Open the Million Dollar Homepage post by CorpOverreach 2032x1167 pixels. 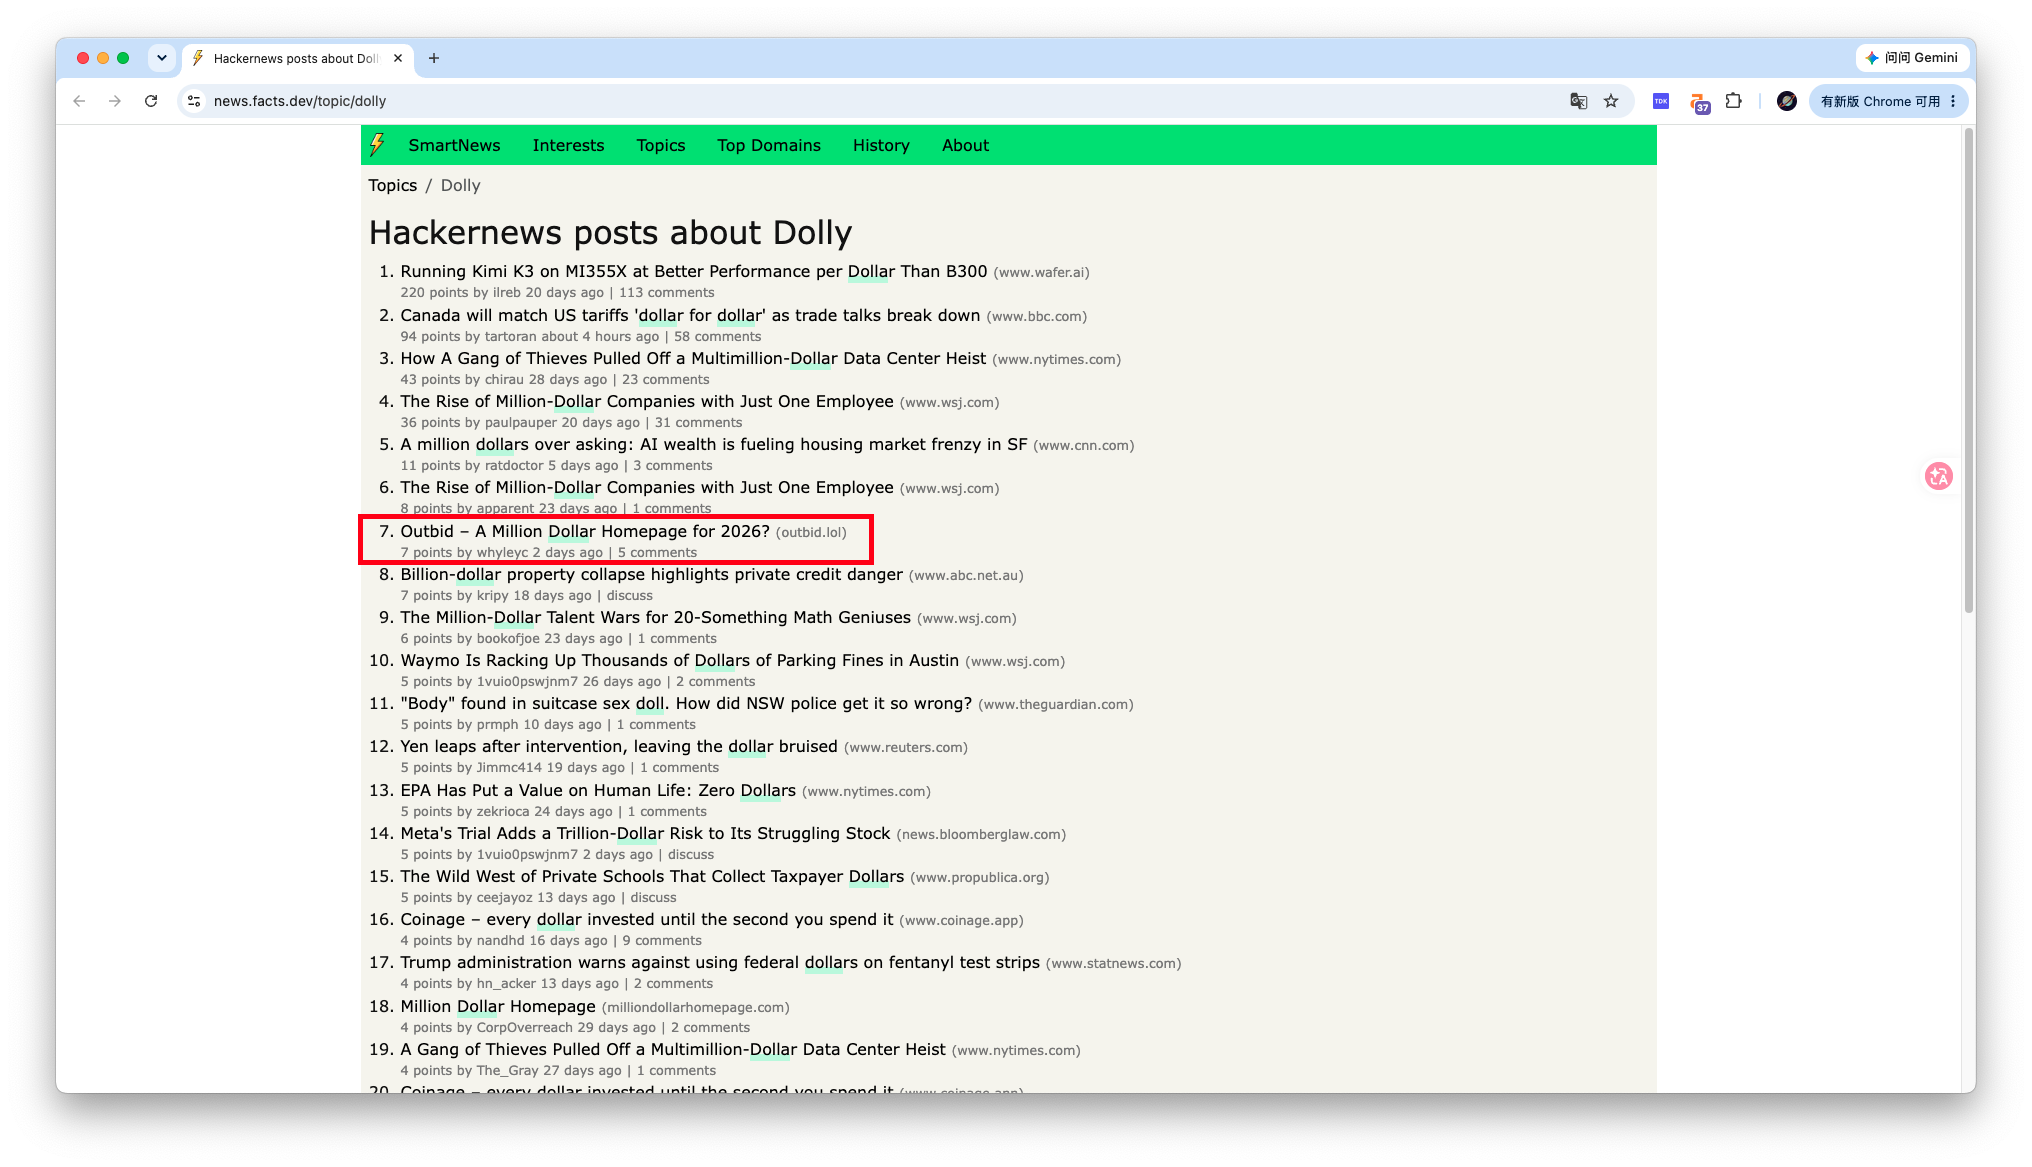498,1006
